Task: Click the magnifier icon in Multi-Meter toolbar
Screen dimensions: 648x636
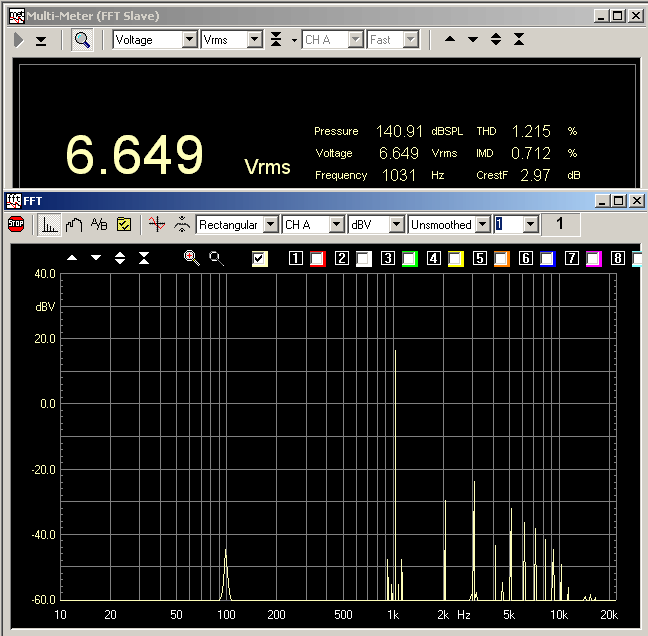Action: [82, 40]
